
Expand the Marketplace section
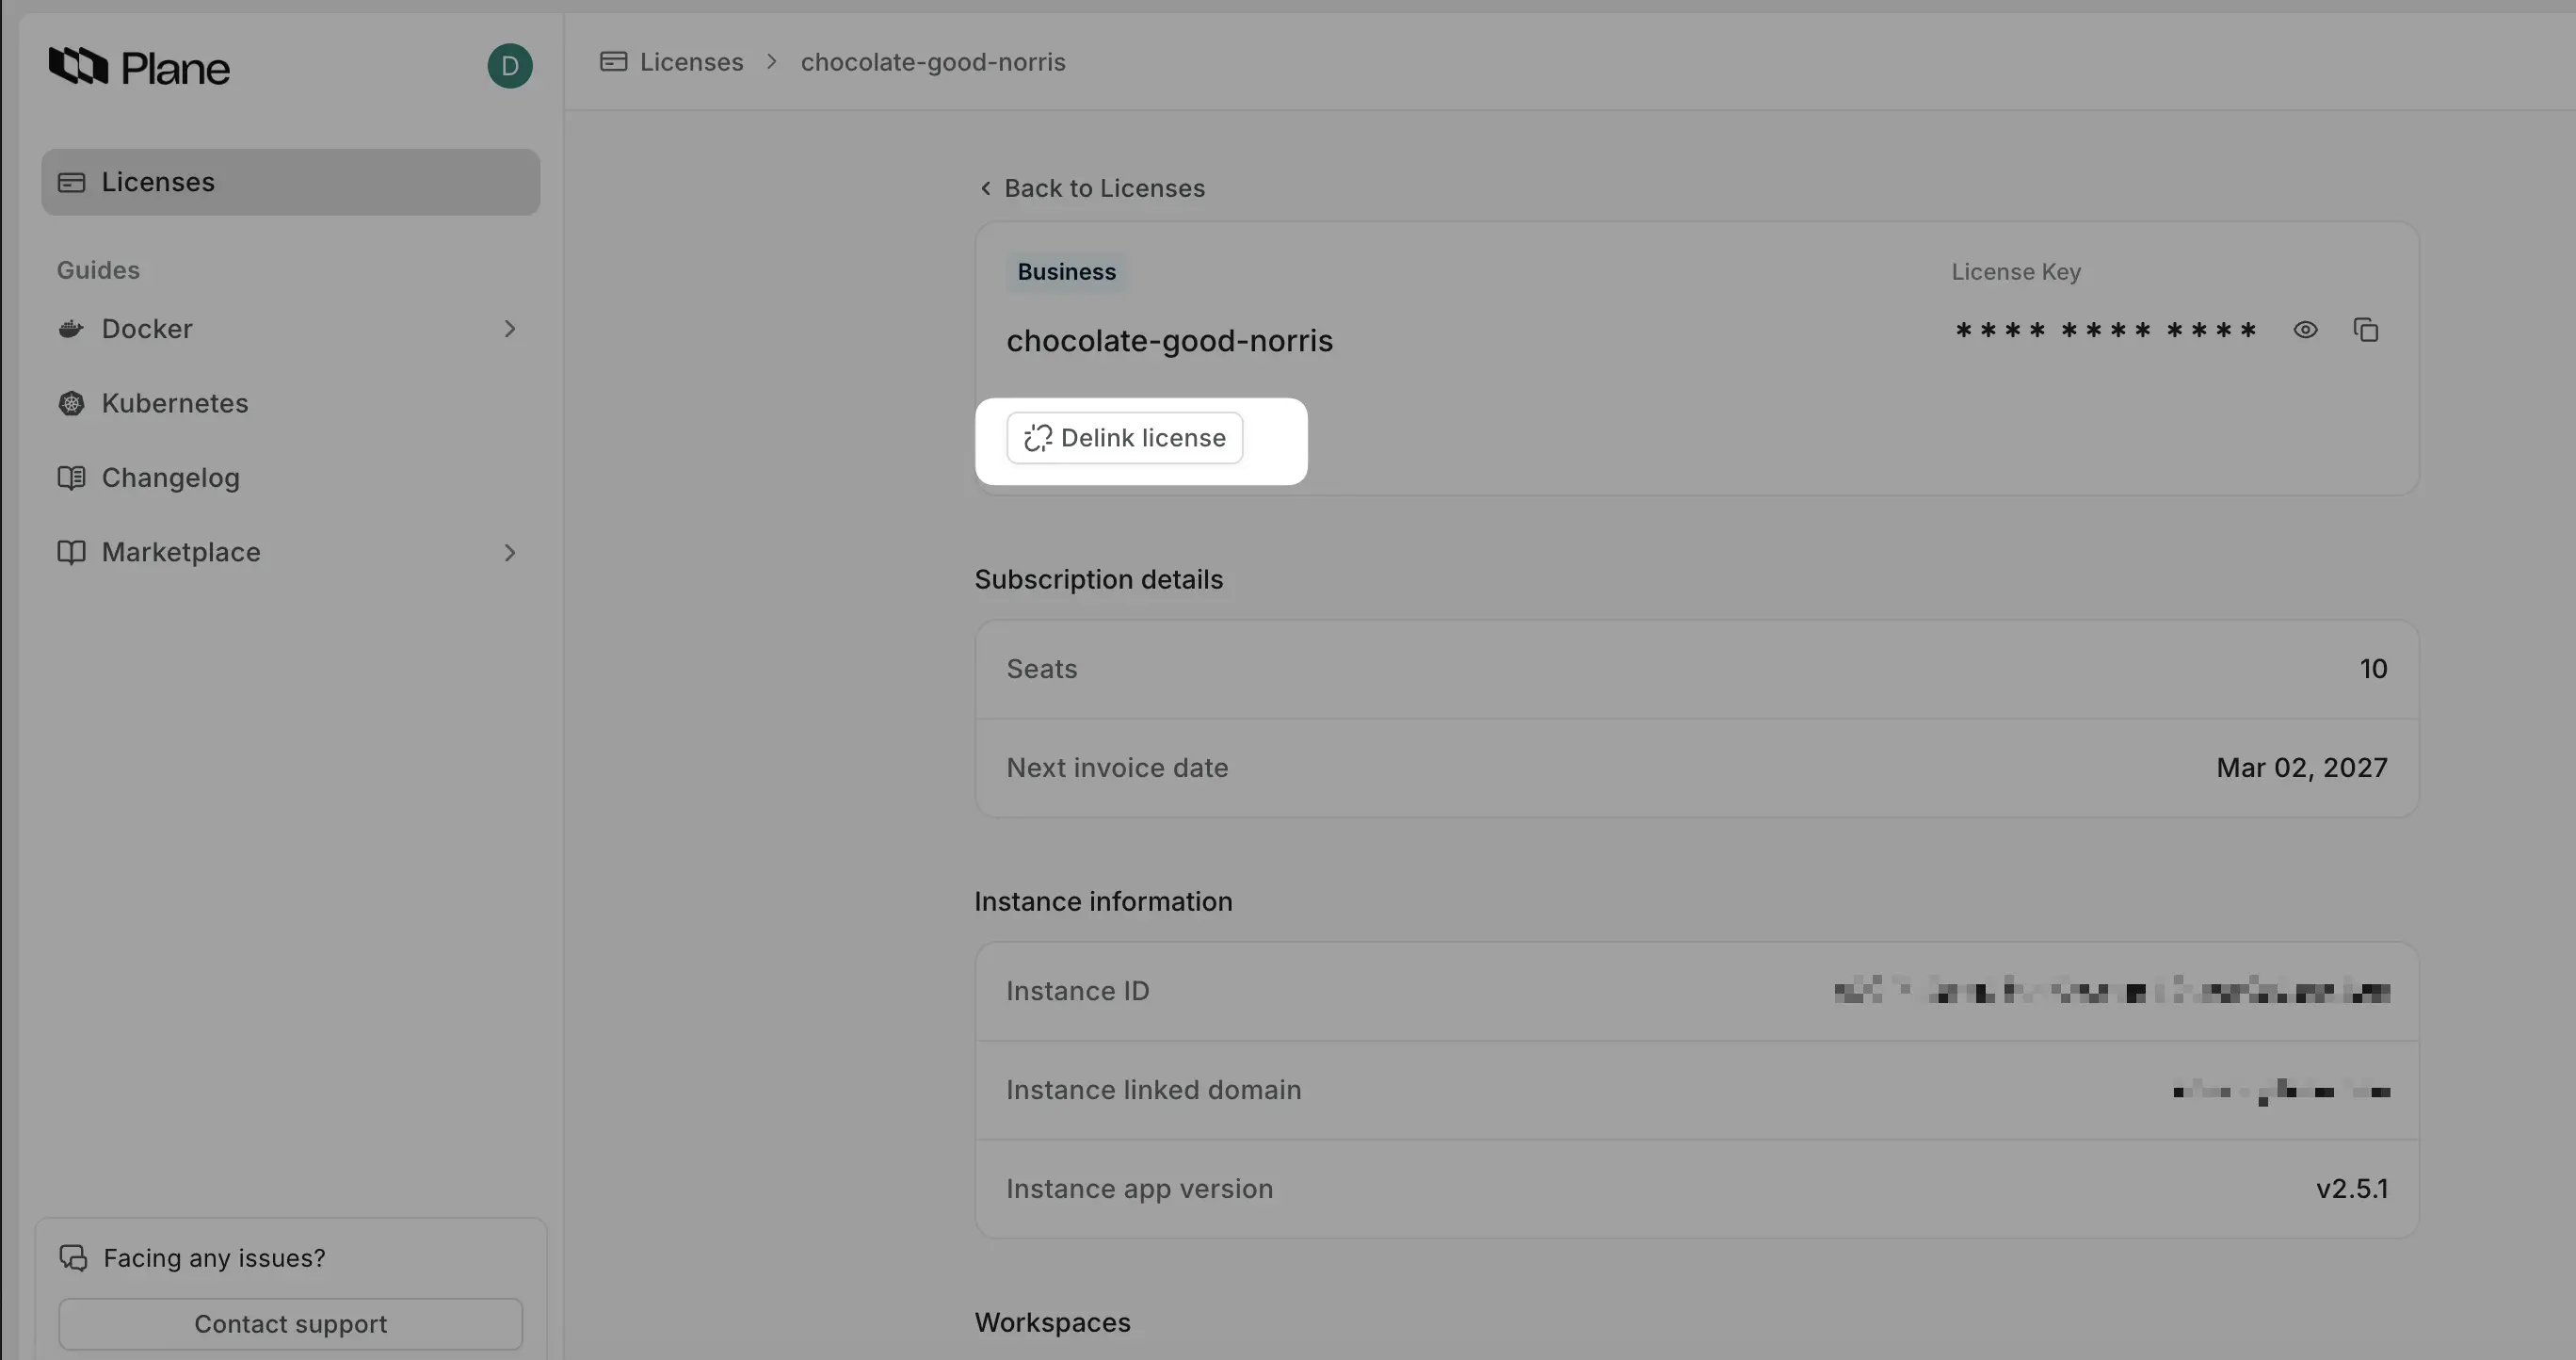point(510,552)
